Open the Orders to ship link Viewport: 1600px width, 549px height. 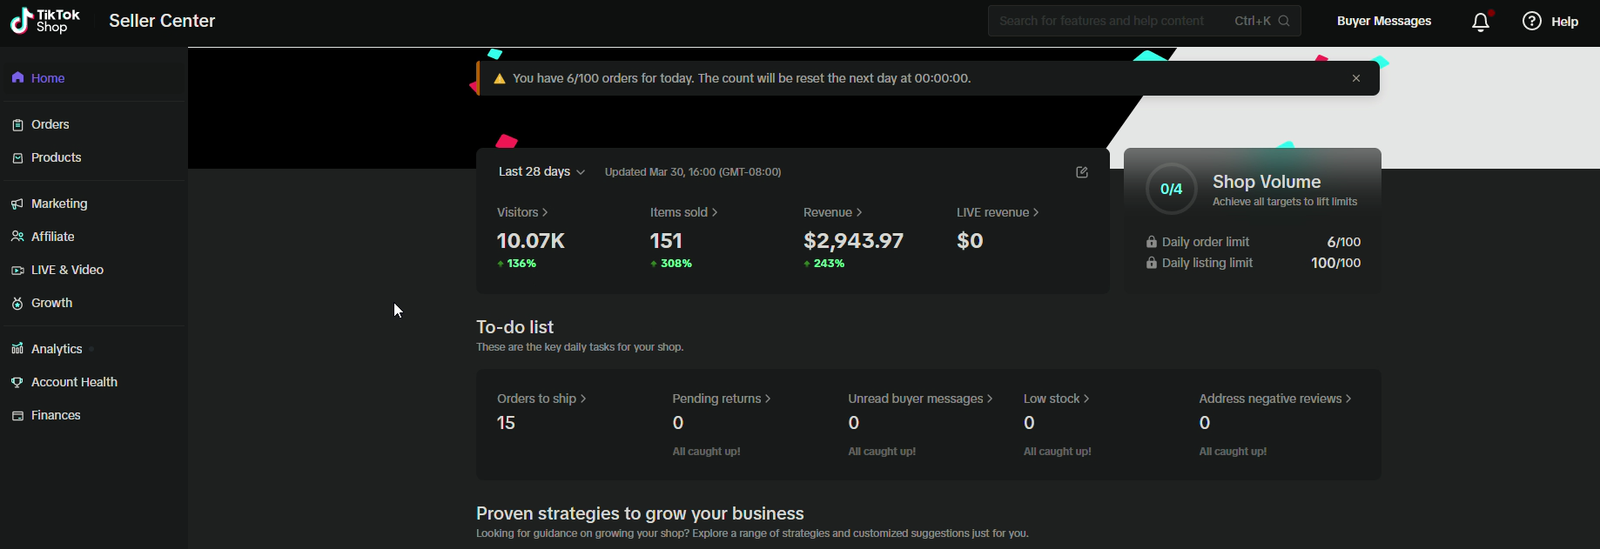point(541,398)
